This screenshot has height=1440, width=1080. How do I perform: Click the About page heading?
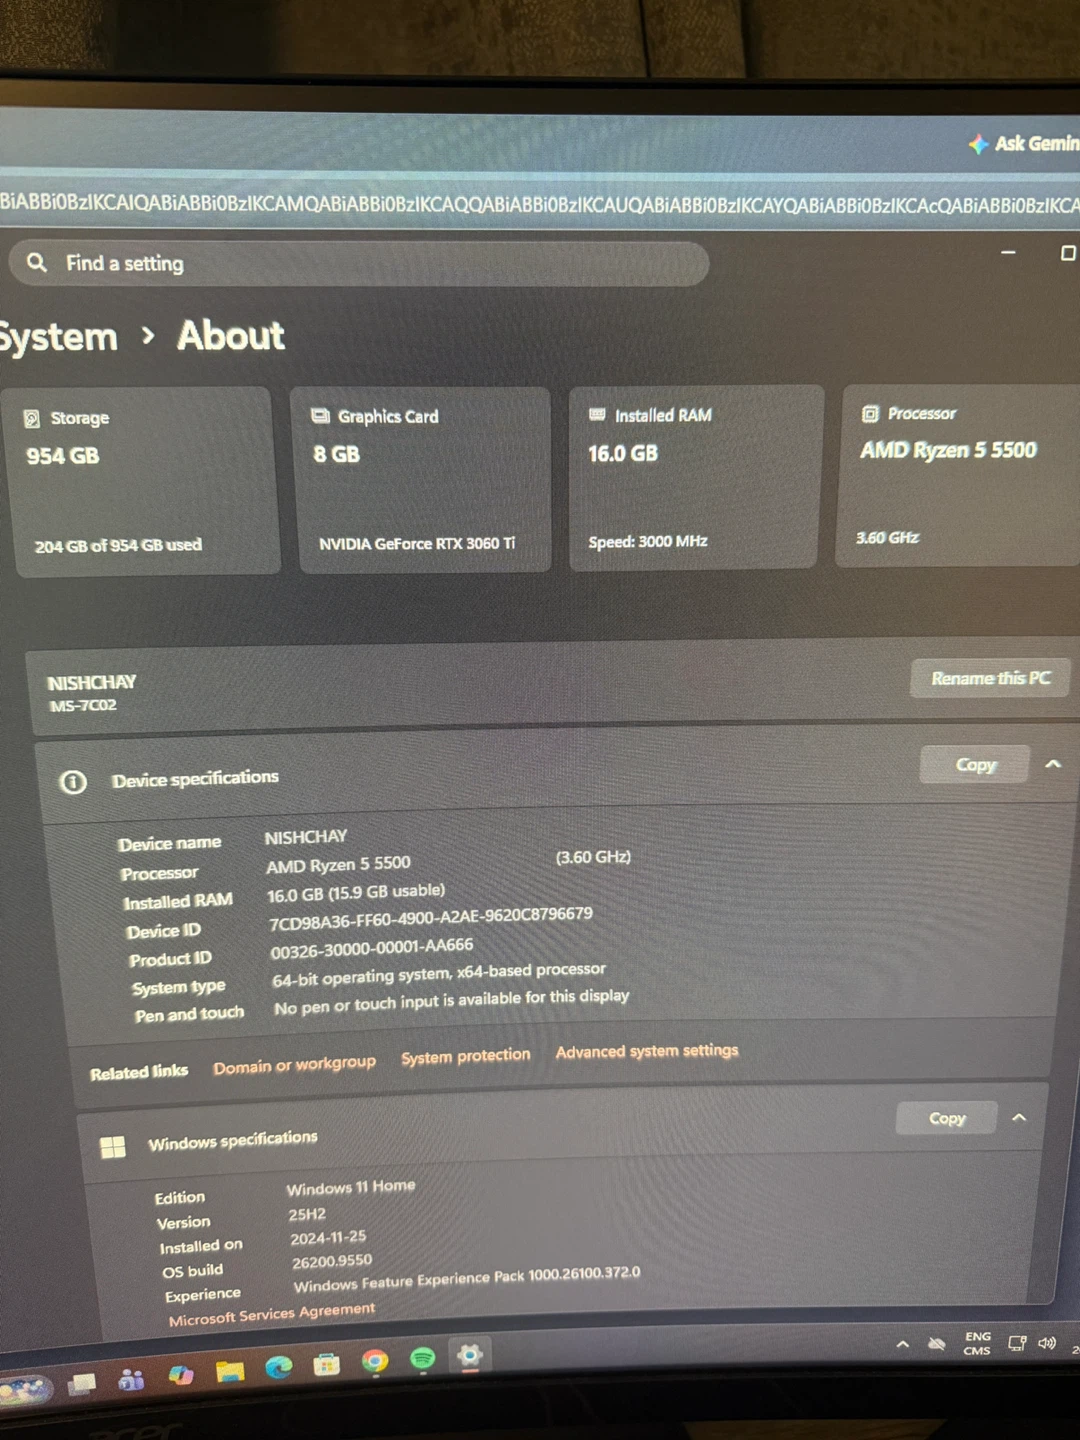click(231, 335)
